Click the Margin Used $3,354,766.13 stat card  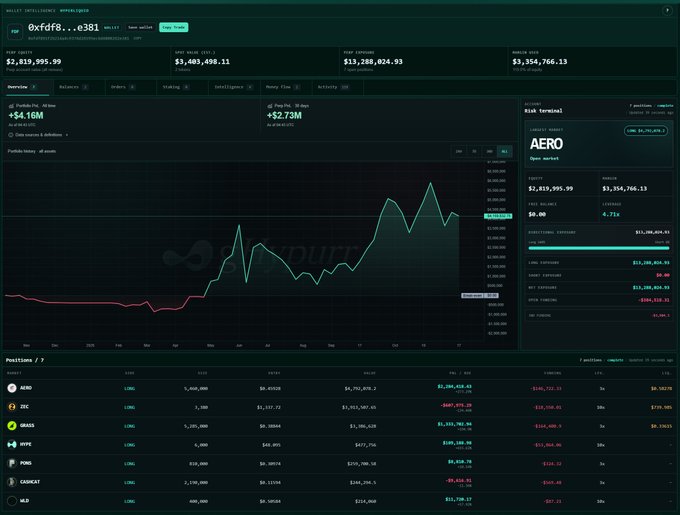[592, 61]
